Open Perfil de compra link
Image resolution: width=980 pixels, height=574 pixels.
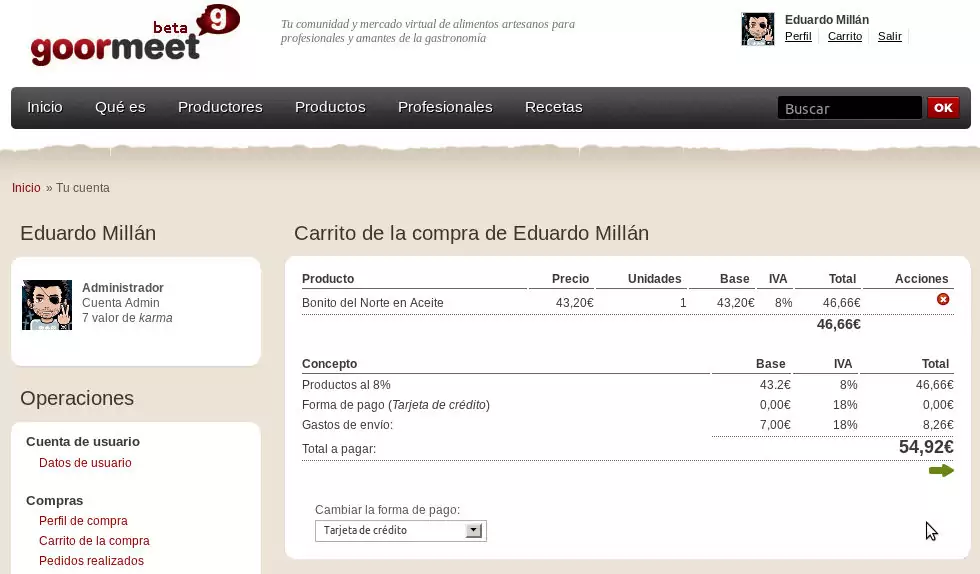[83, 521]
